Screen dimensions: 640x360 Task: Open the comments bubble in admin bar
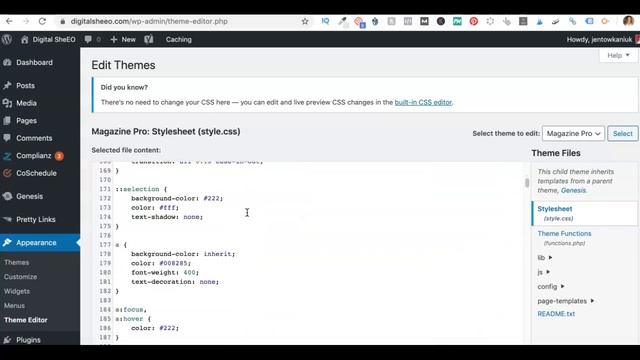point(88,40)
